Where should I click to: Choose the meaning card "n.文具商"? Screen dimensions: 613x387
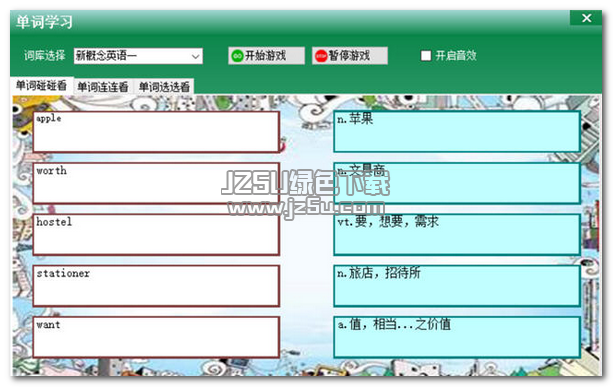point(457,183)
